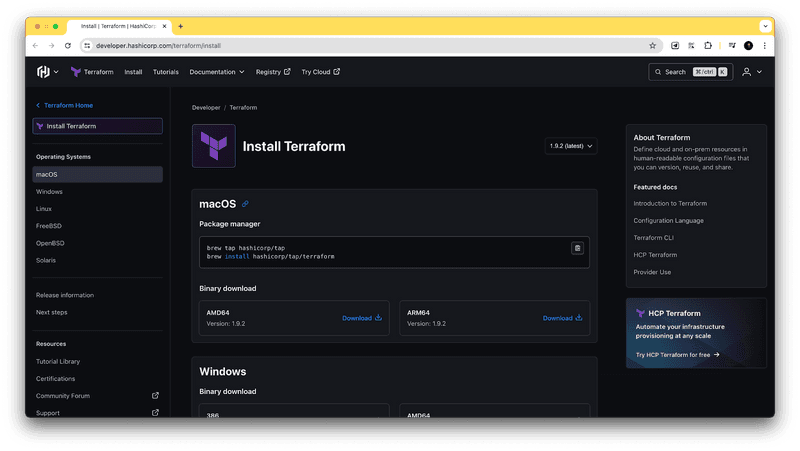The image size is (800, 451).
Task: Bookmark page with star icon
Action: click(x=653, y=45)
